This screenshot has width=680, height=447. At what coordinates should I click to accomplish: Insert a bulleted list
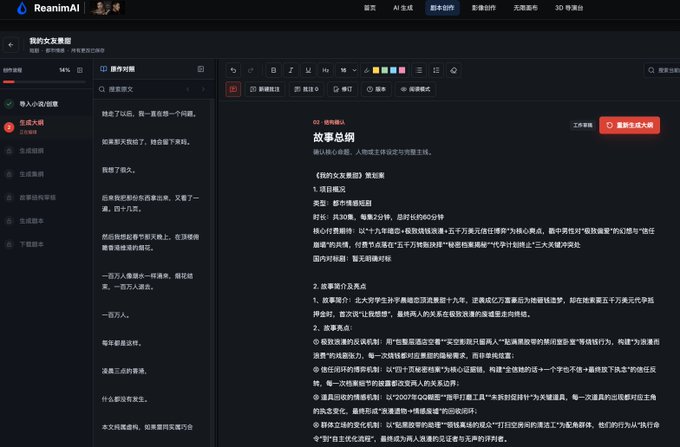coord(419,70)
